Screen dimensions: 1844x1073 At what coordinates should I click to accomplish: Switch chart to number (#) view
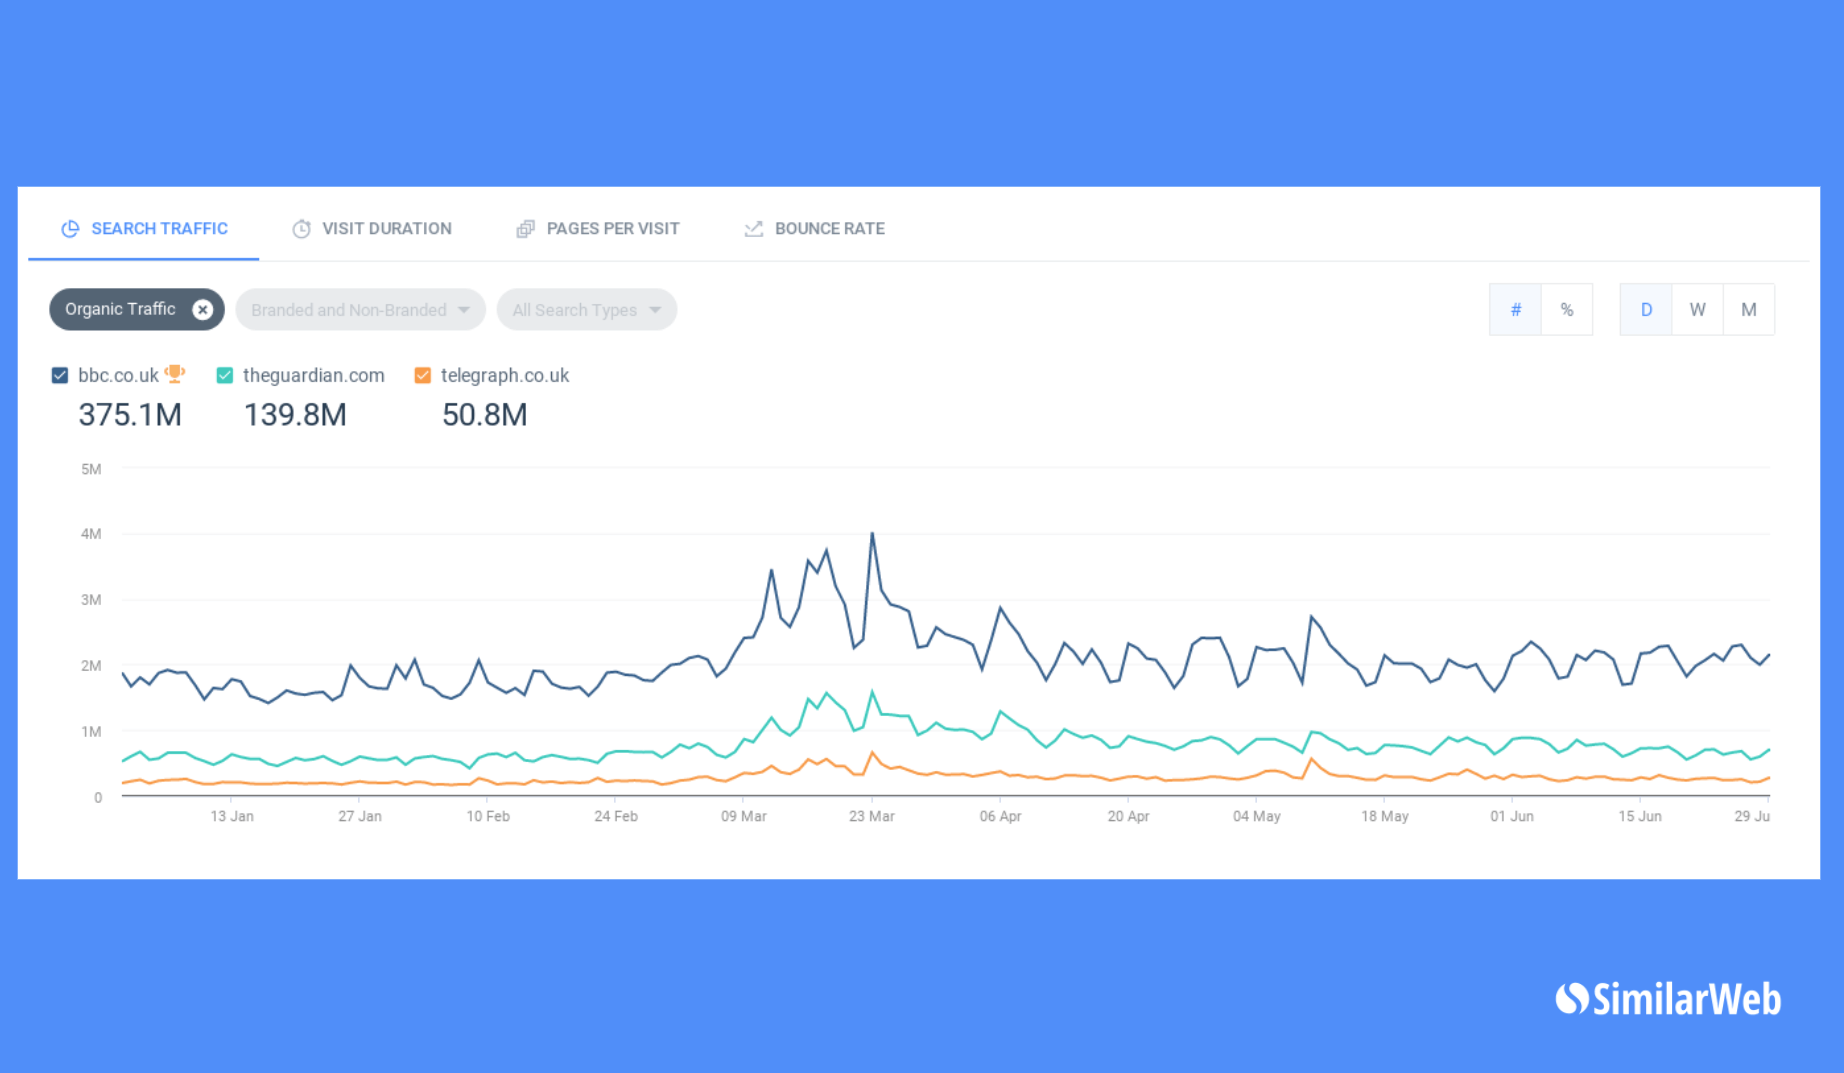pos(1515,310)
